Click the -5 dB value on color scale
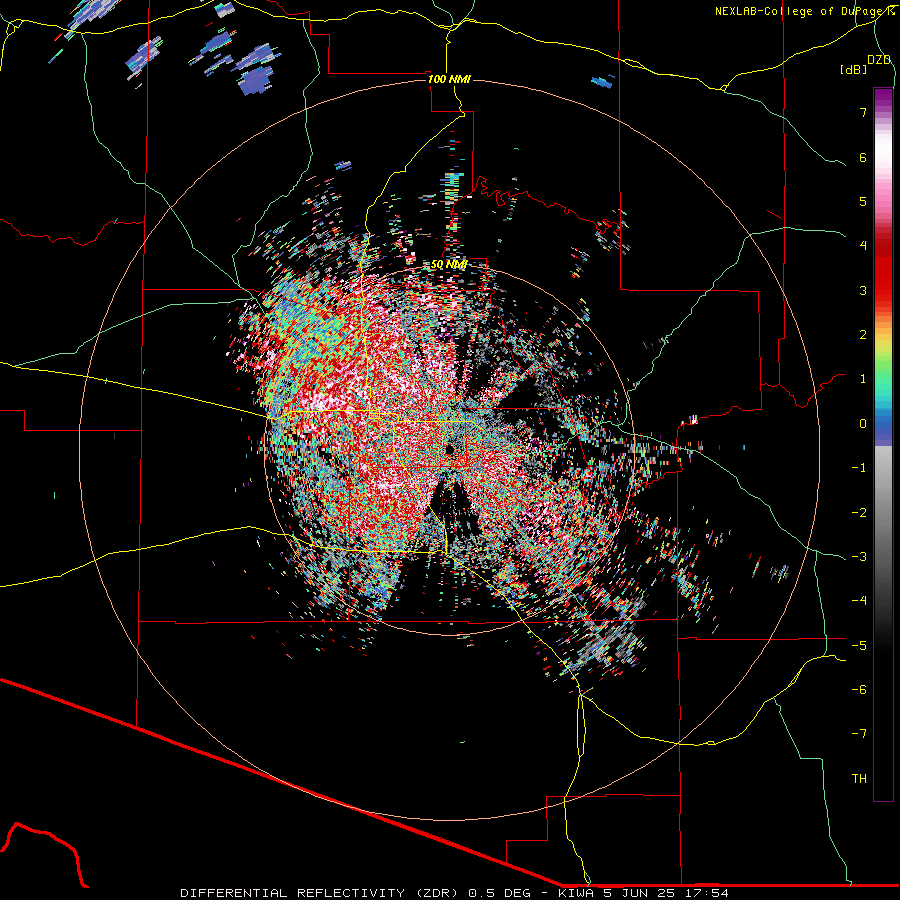The width and height of the screenshot is (900, 900). (x=859, y=646)
